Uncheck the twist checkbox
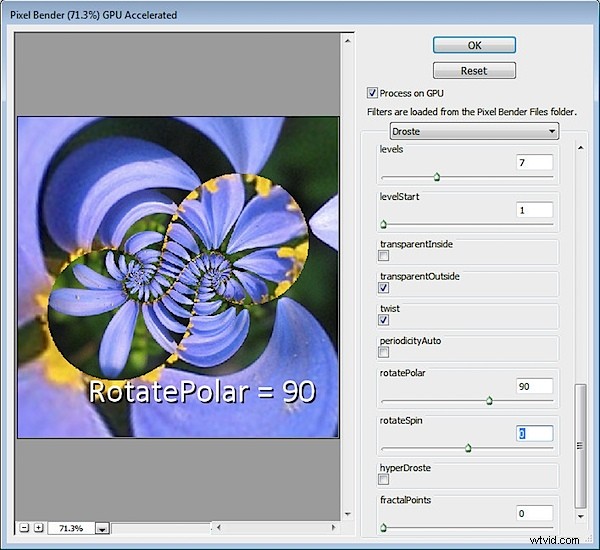 pyautogui.click(x=383, y=320)
